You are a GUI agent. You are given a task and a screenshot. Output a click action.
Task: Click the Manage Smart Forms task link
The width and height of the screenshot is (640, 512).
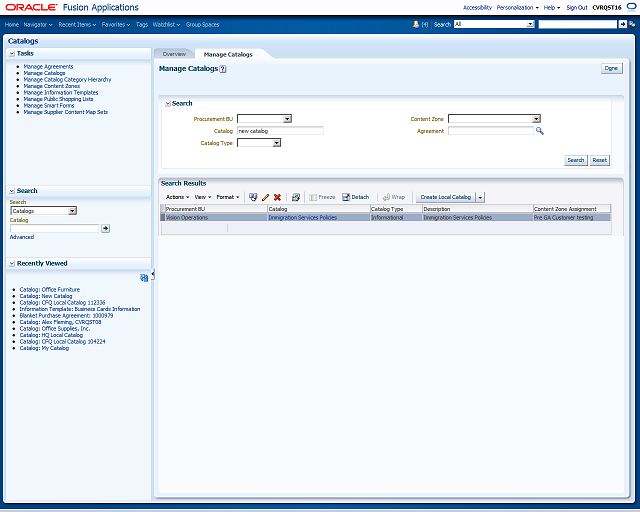coord(49,106)
